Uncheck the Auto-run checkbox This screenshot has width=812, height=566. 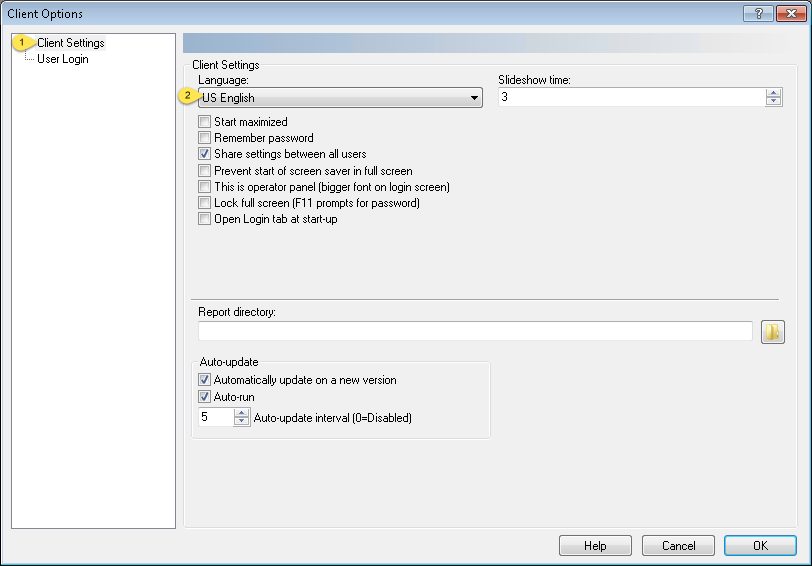pos(205,397)
